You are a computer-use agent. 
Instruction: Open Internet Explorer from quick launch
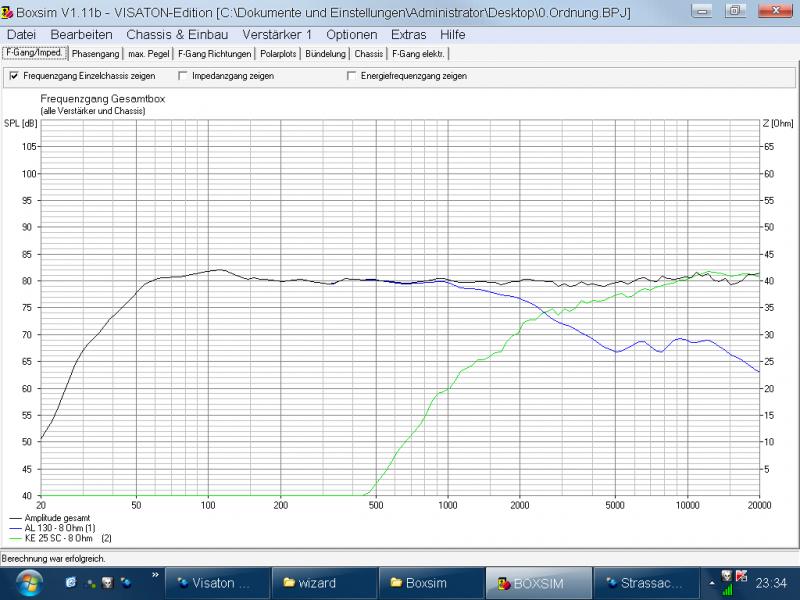click(x=72, y=582)
